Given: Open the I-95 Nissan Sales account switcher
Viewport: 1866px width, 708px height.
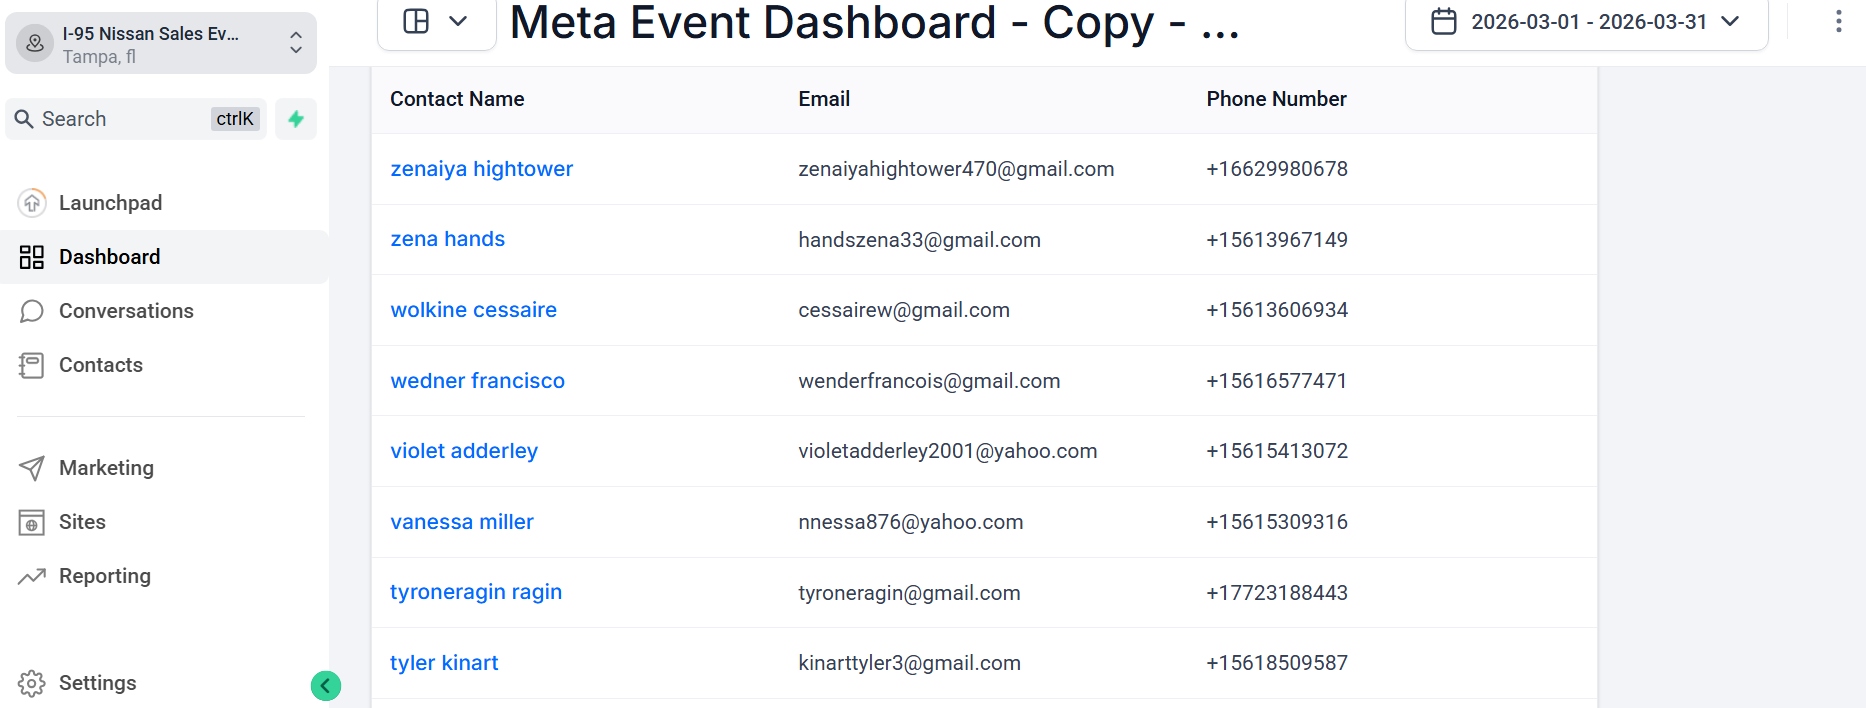Looking at the screenshot, I should 161,44.
